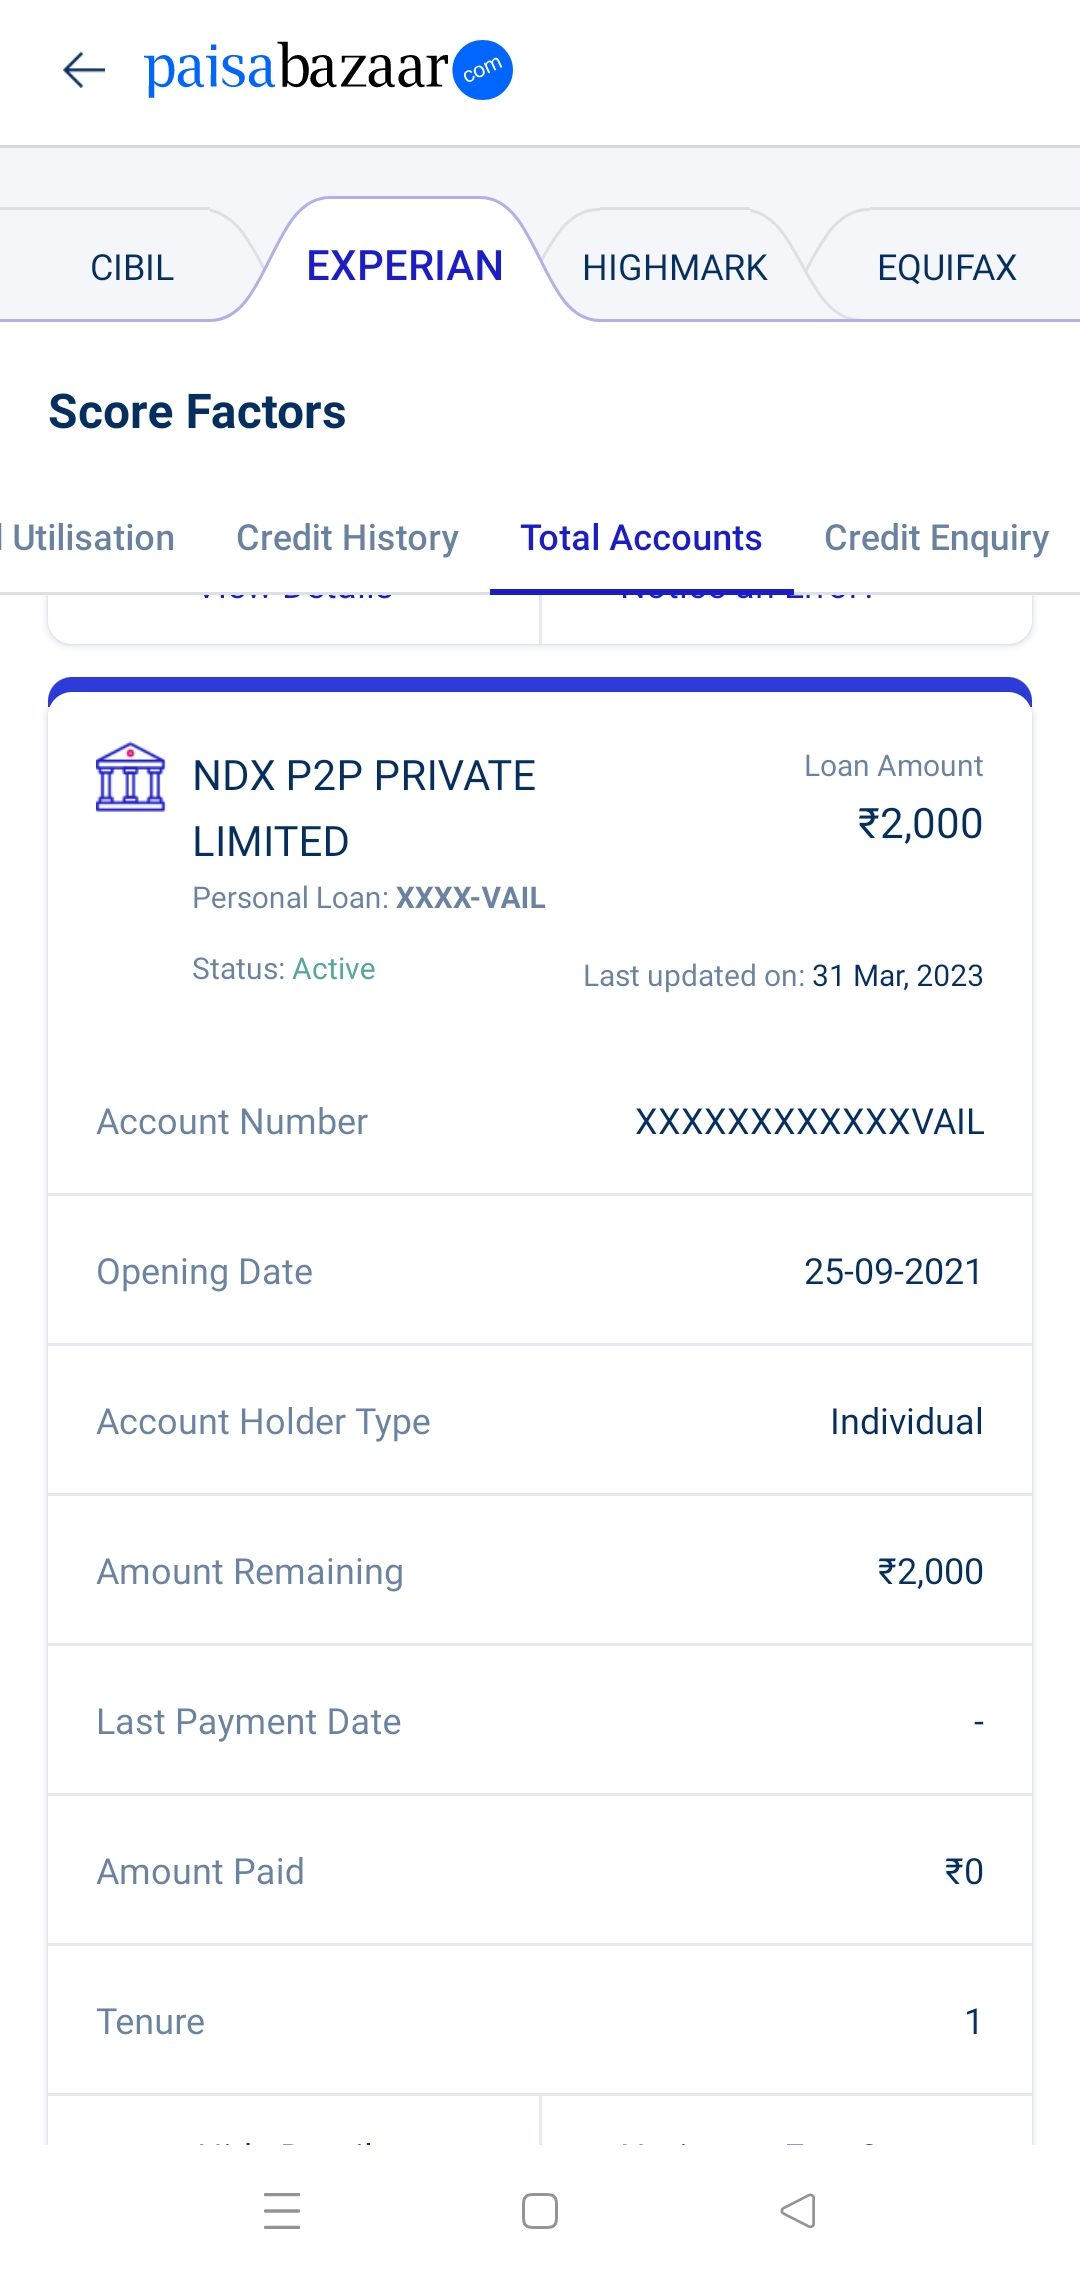Tap NDX P2P PRIVATE LIMITED account name

(364, 808)
